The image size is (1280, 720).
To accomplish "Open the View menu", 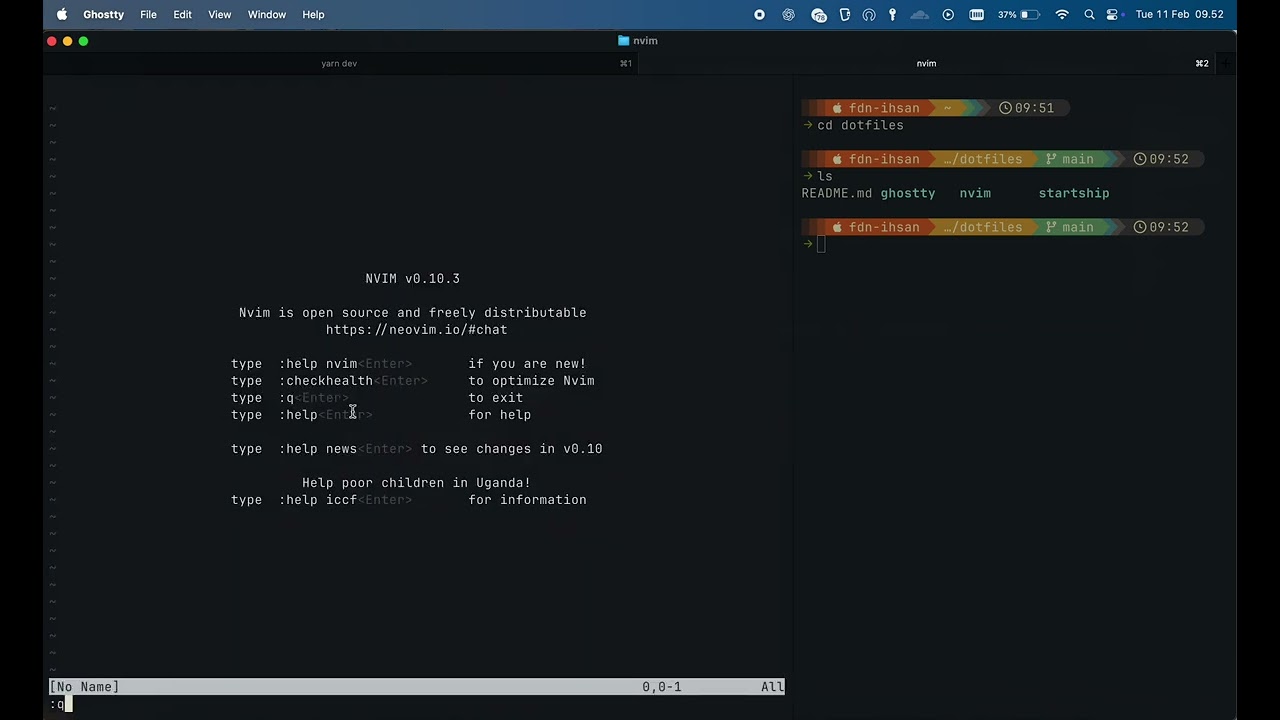I will tap(219, 14).
